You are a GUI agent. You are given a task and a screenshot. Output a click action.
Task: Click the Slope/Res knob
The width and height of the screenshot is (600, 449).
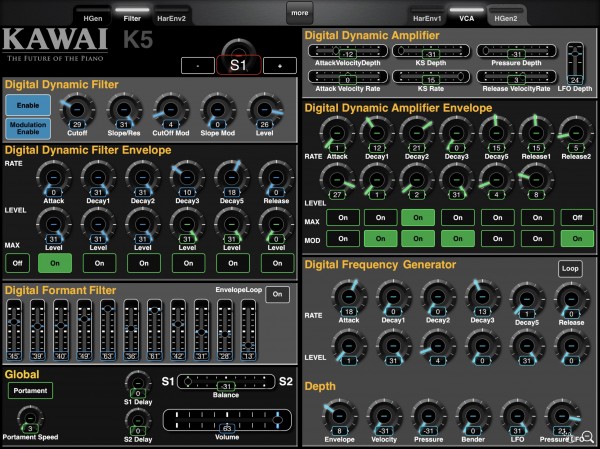click(x=124, y=110)
